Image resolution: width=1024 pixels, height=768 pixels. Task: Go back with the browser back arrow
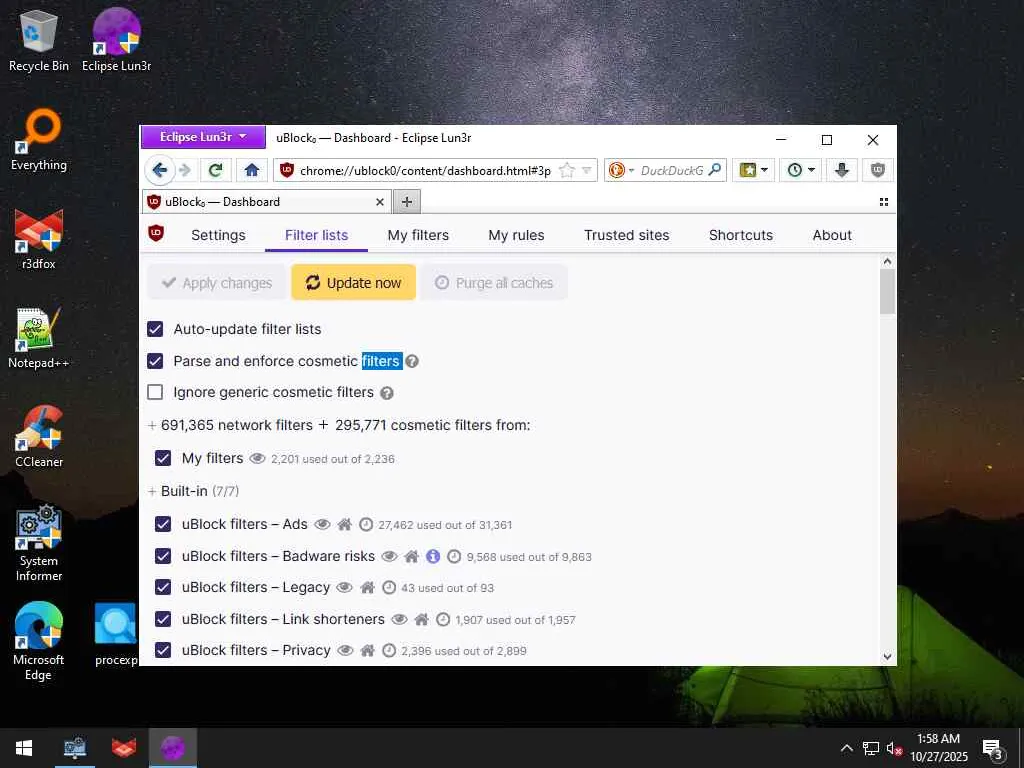click(x=159, y=170)
